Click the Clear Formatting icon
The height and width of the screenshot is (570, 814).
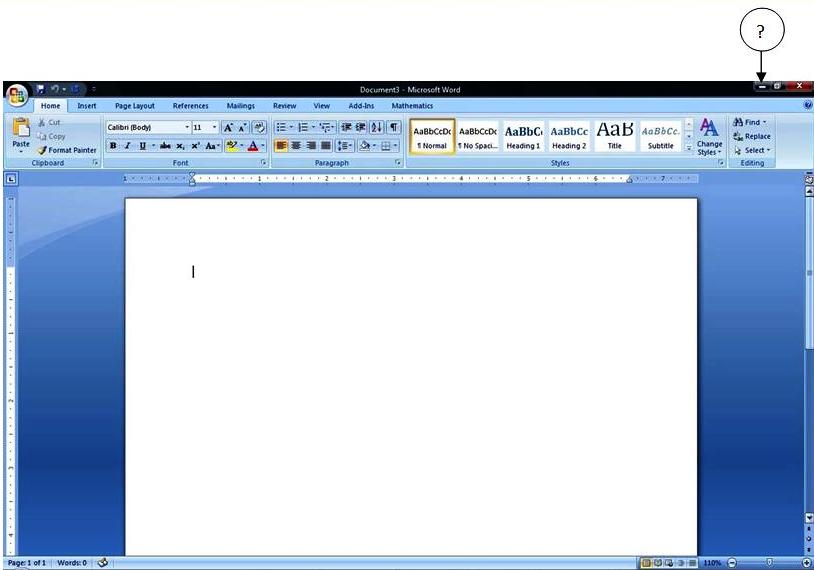pos(259,128)
